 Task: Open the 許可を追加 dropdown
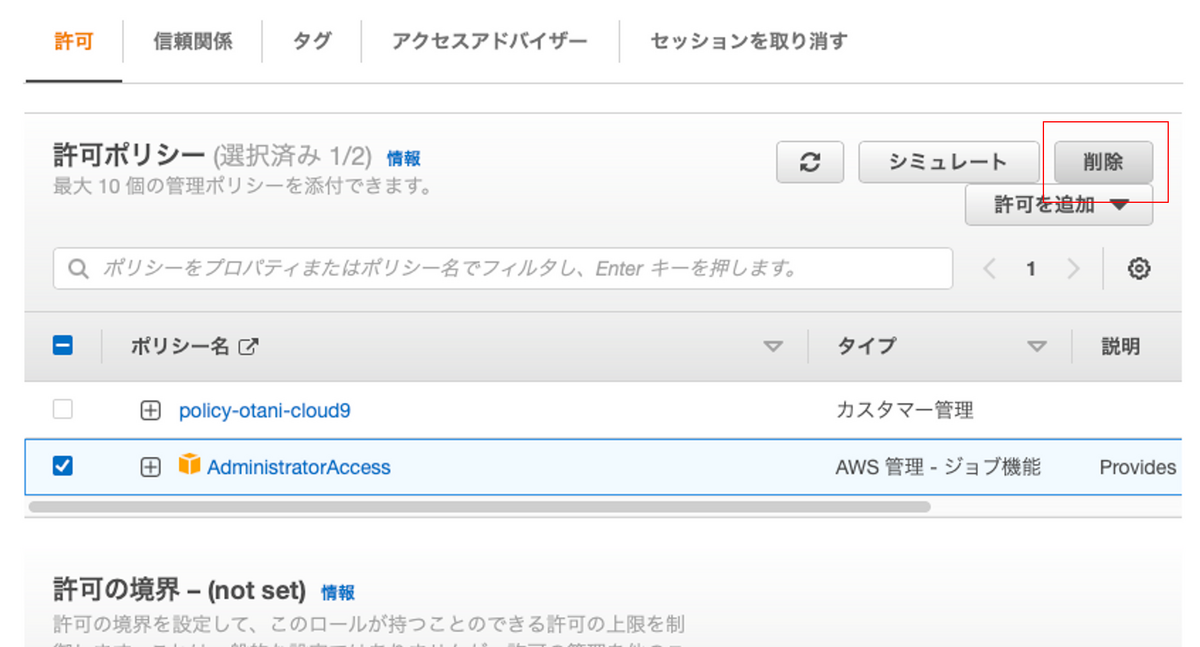pos(1058,205)
